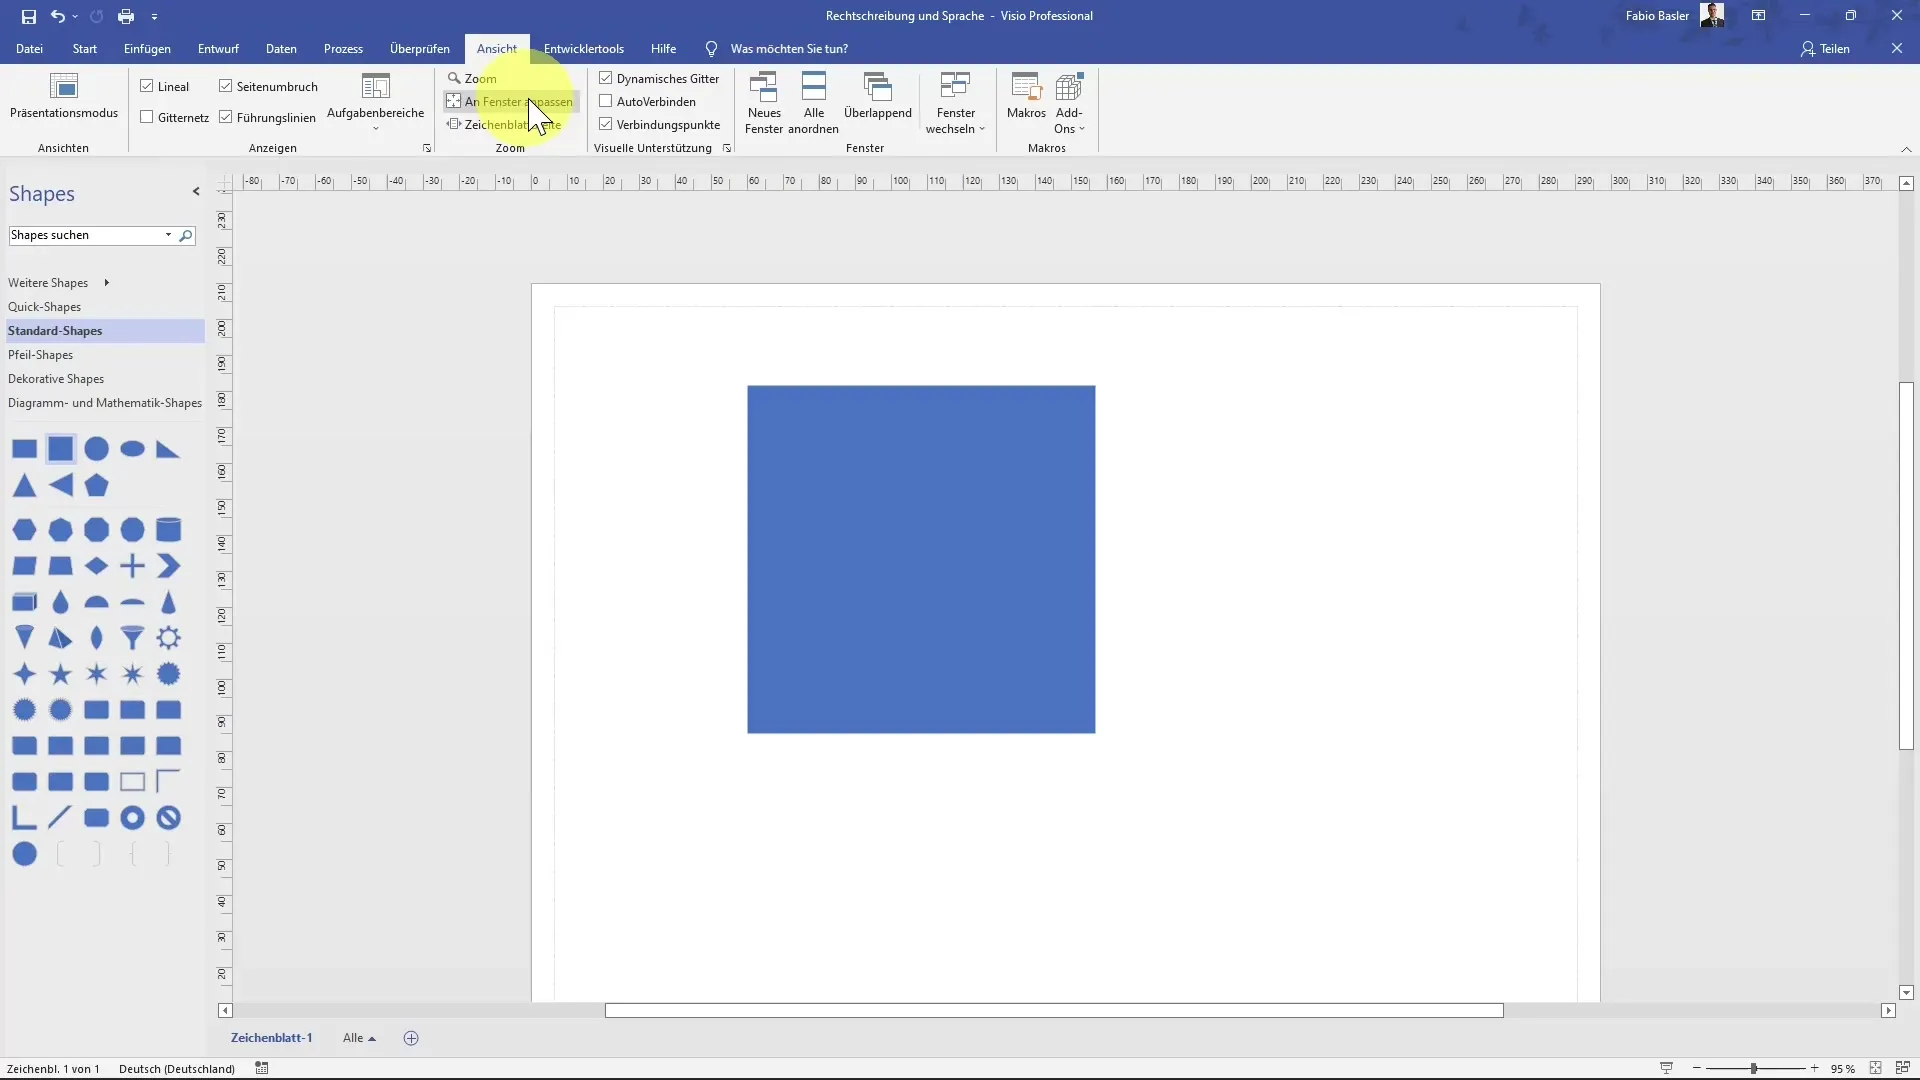Click the presentation mode icon in status bar
Image resolution: width=1920 pixels, height=1080 pixels.
[x=1666, y=1068]
